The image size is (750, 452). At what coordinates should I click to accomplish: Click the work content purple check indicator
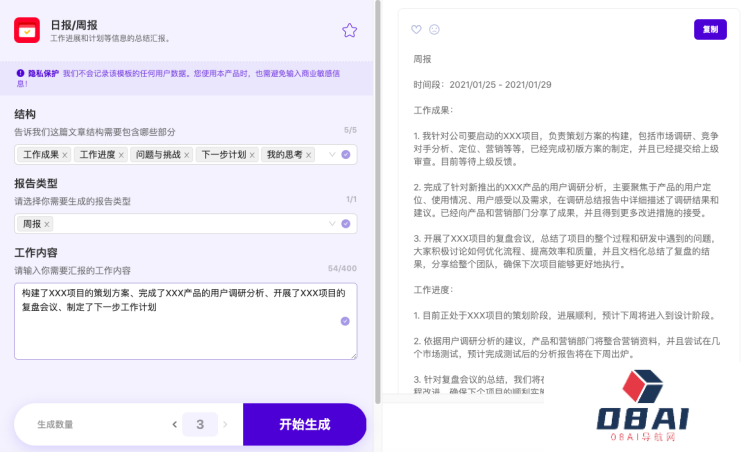tap(345, 321)
